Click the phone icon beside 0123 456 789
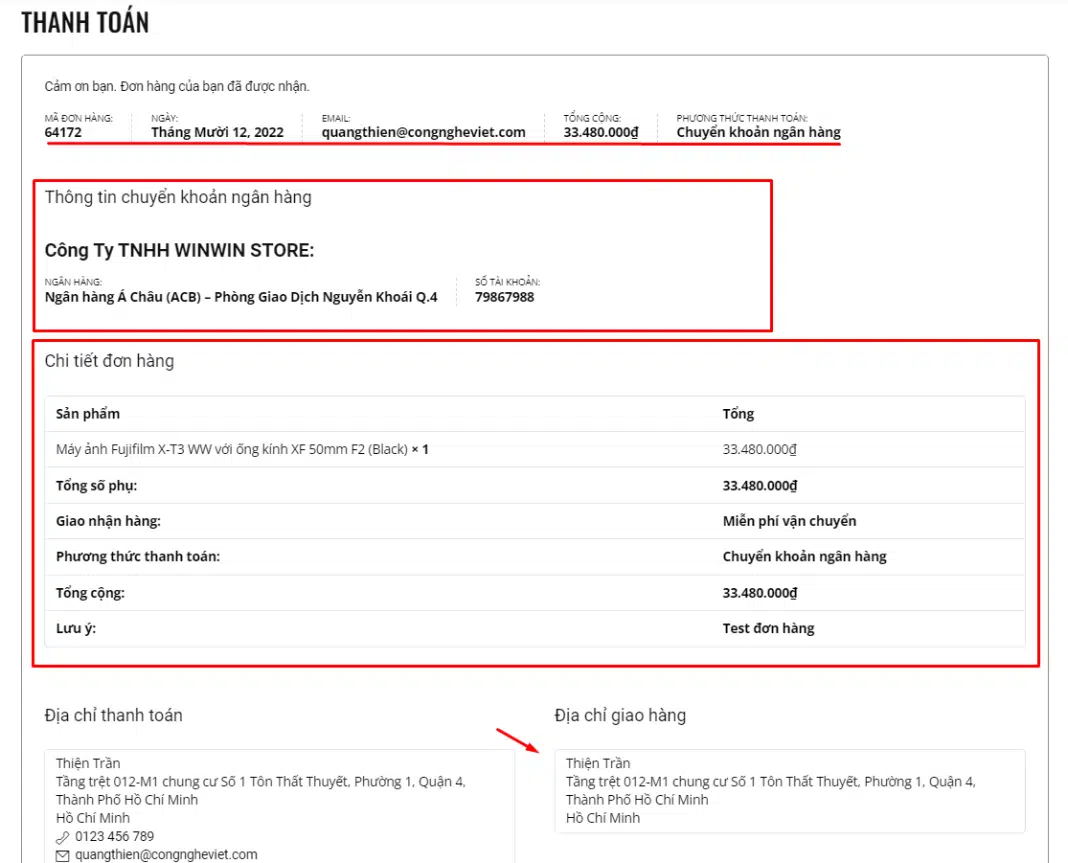Image resolution: width=1068 pixels, height=863 pixels. click(x=63, y=836)
